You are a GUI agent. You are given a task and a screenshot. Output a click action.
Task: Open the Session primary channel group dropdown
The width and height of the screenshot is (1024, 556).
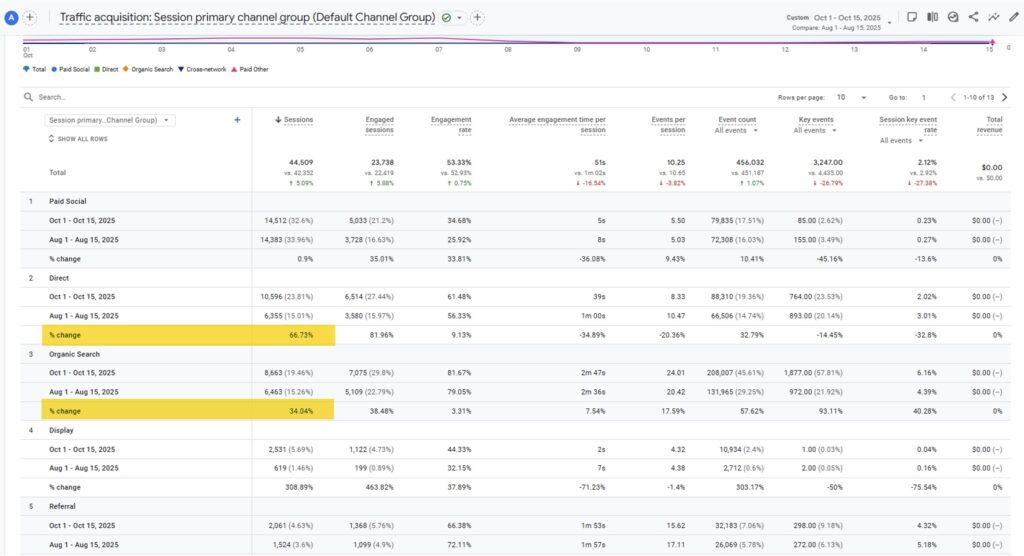click(x=109, y=120)
